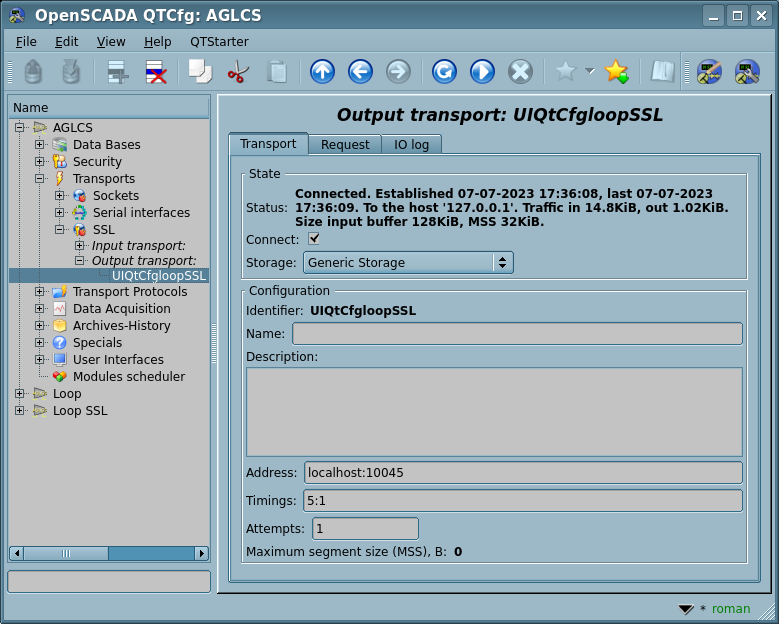Screen dimensions: 779x624
Task: Click the Transports lightning icon
Action: tap(60, 178)
